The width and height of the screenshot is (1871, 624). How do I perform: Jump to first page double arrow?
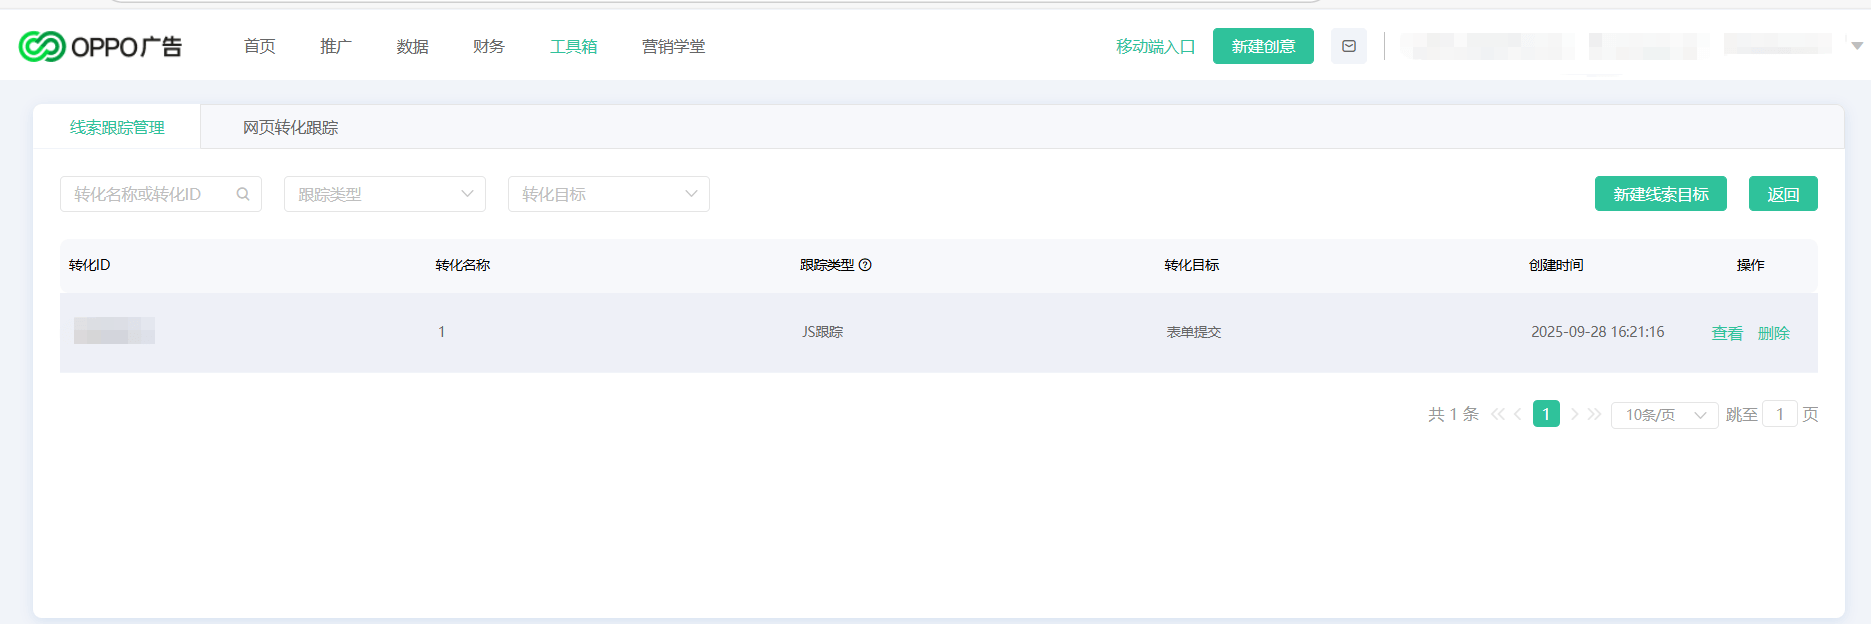[x=1497, y=414]
